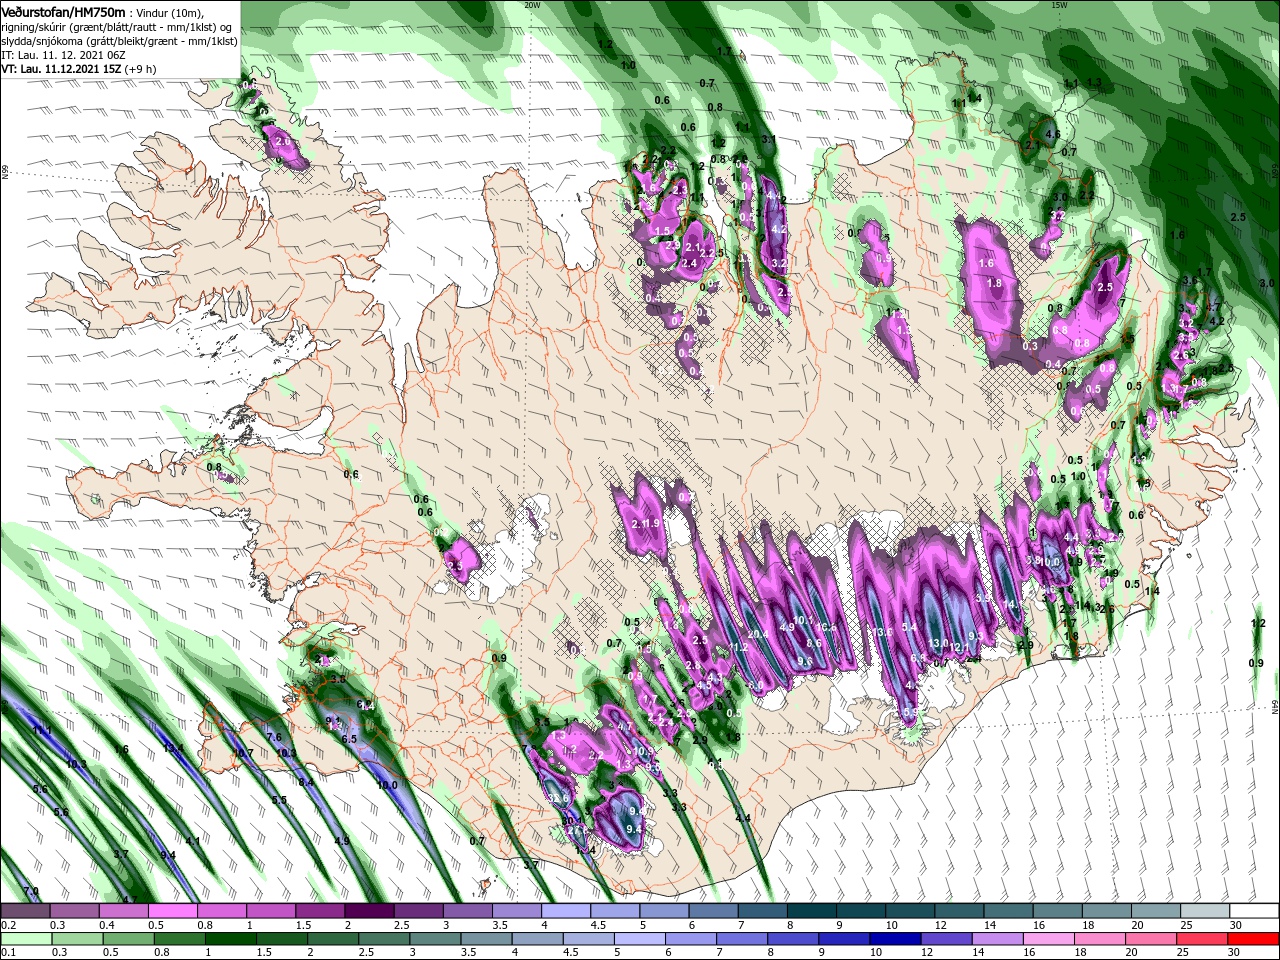Click the 15W longitude label at the top edge
This screenshot has height=960, width=1280.
coord(1059,5)
